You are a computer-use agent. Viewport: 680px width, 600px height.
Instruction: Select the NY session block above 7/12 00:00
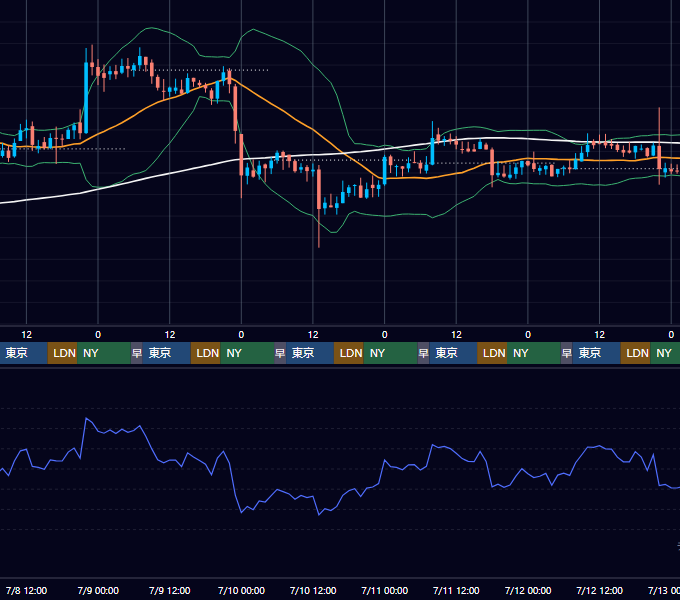coord(534,353)
